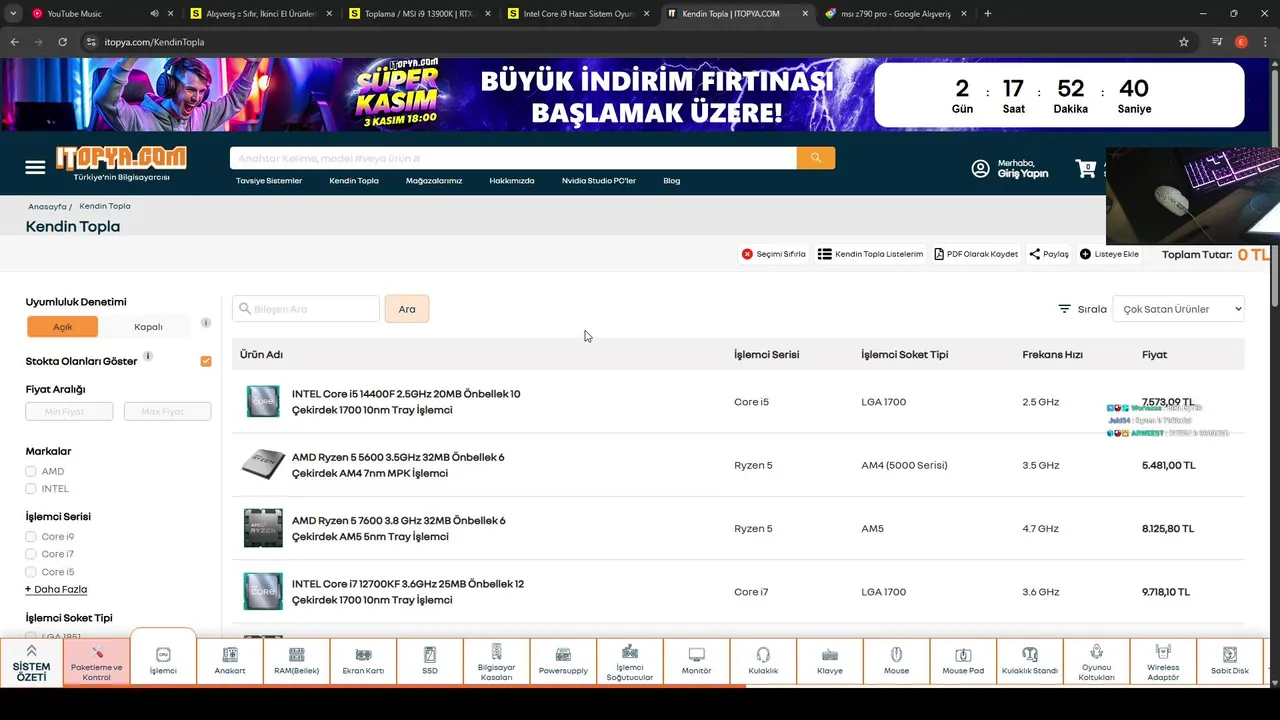This screenshot has width=1280, height=720.
Task: Open Paketleme ve Kontrol in bottom bar
Action: point(97,660)
